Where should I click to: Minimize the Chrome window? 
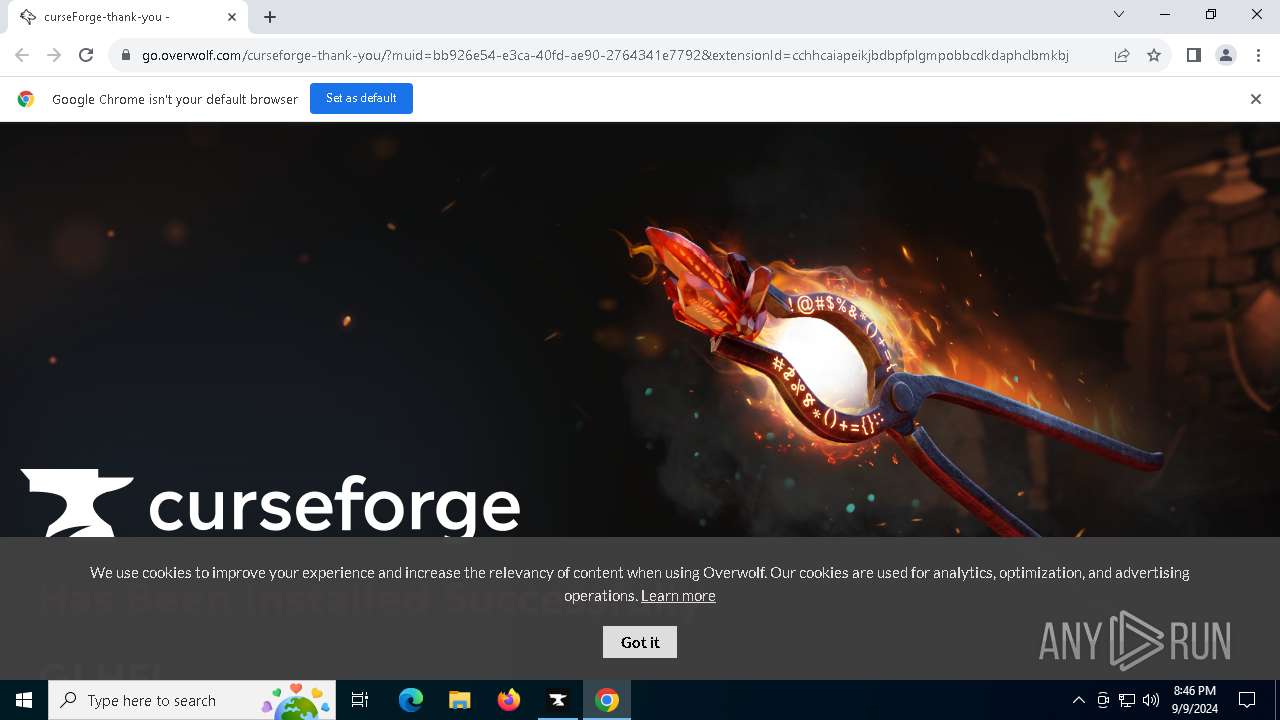(1165, 14)
